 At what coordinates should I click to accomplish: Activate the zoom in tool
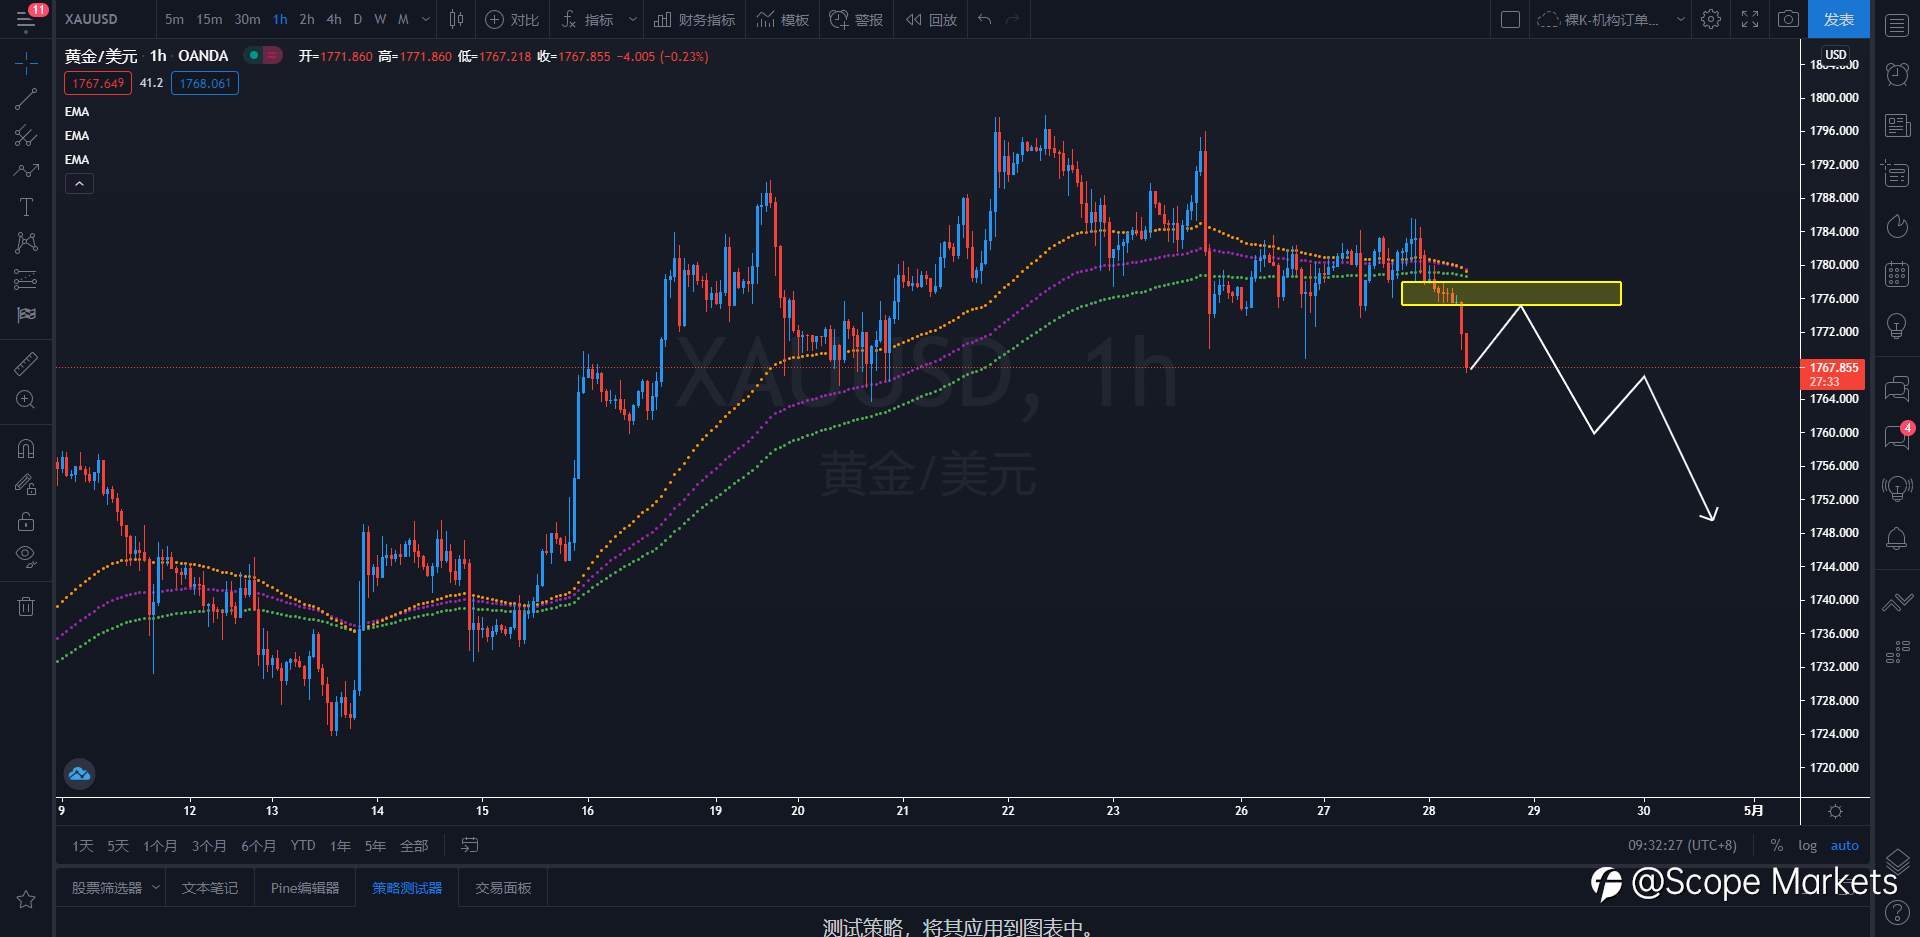tap(26, 400)
